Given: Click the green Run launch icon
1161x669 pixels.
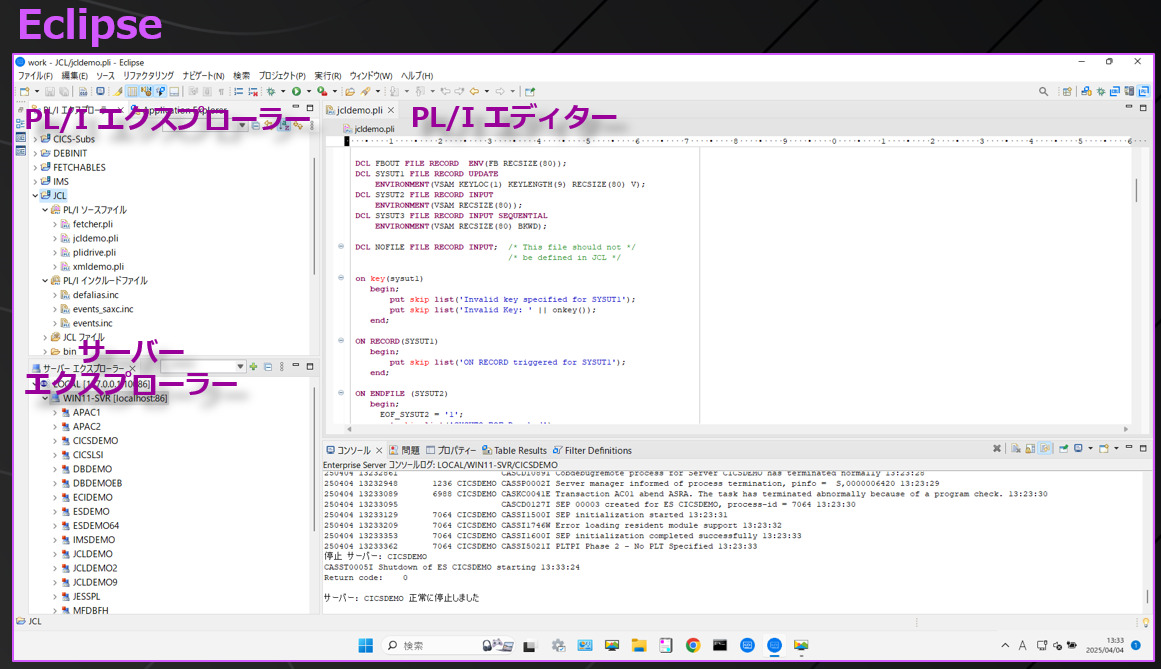Looking at the screenshot, I should 296,91.
